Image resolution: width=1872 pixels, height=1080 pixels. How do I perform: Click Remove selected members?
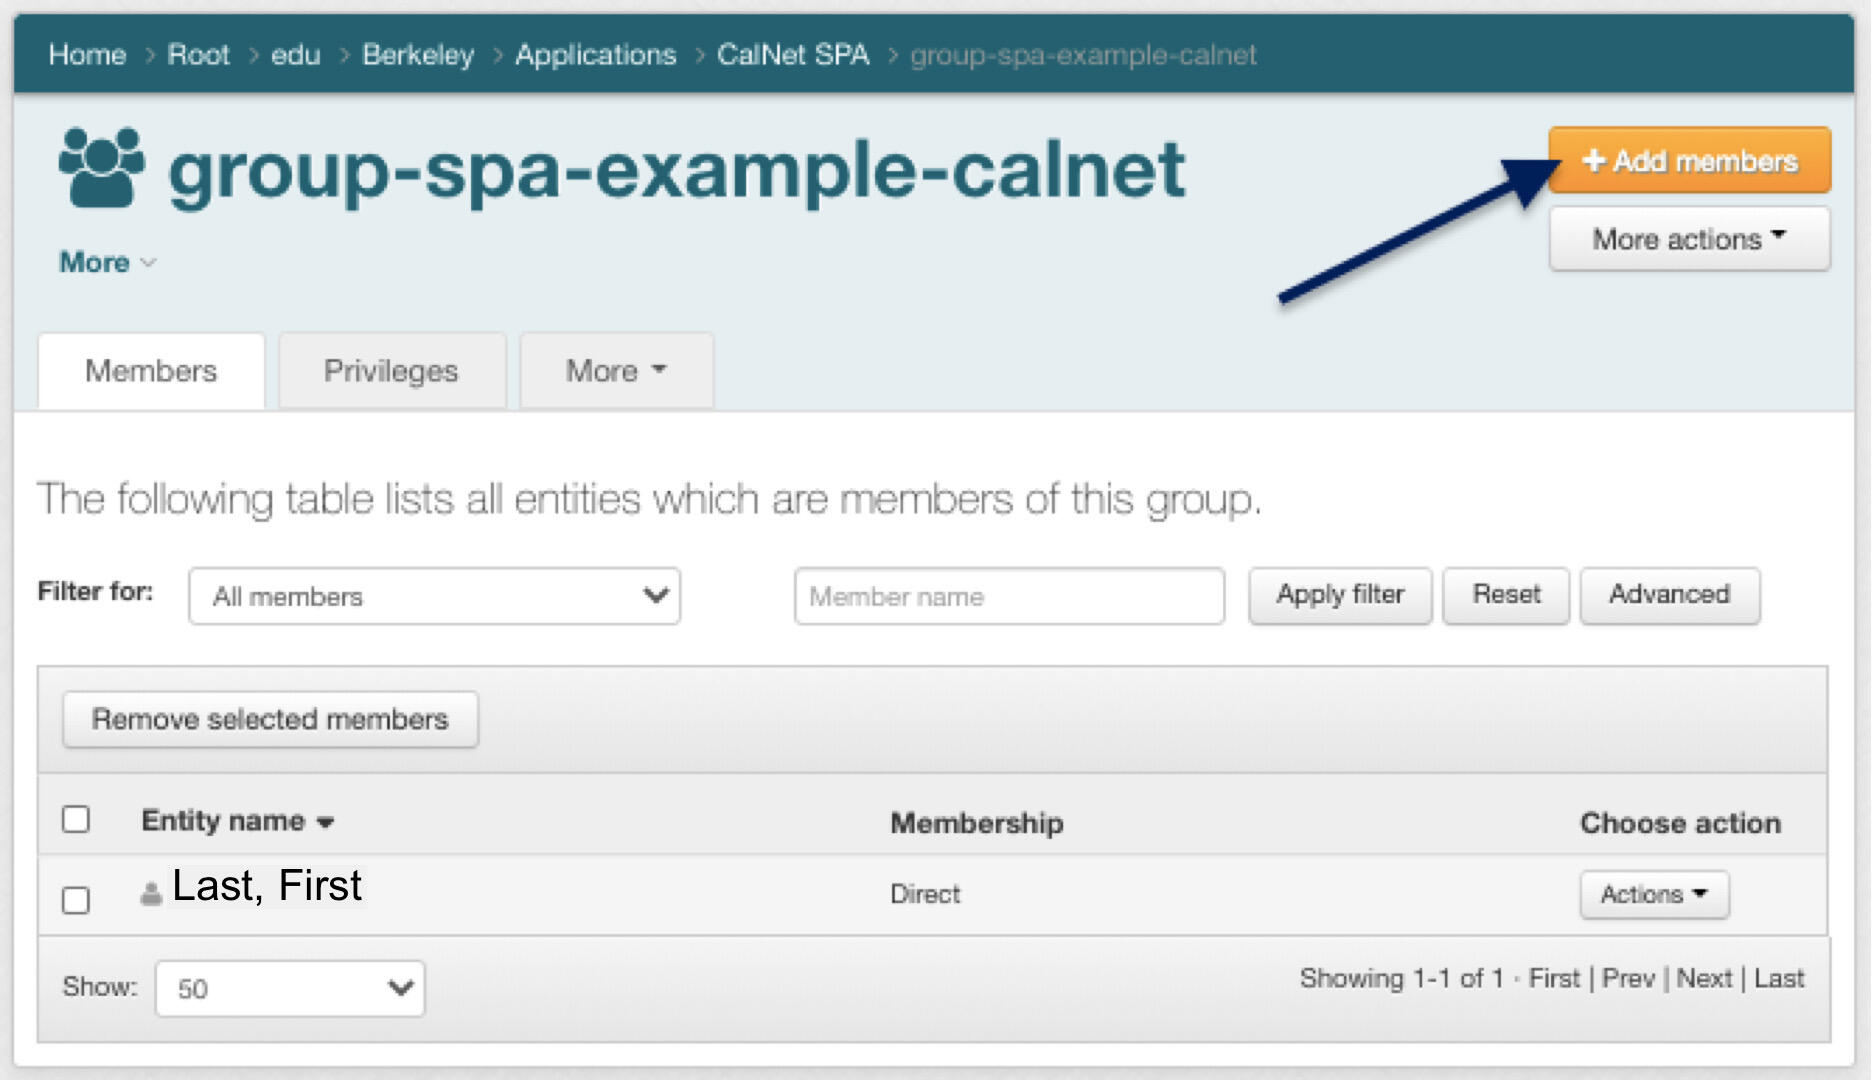270,718
